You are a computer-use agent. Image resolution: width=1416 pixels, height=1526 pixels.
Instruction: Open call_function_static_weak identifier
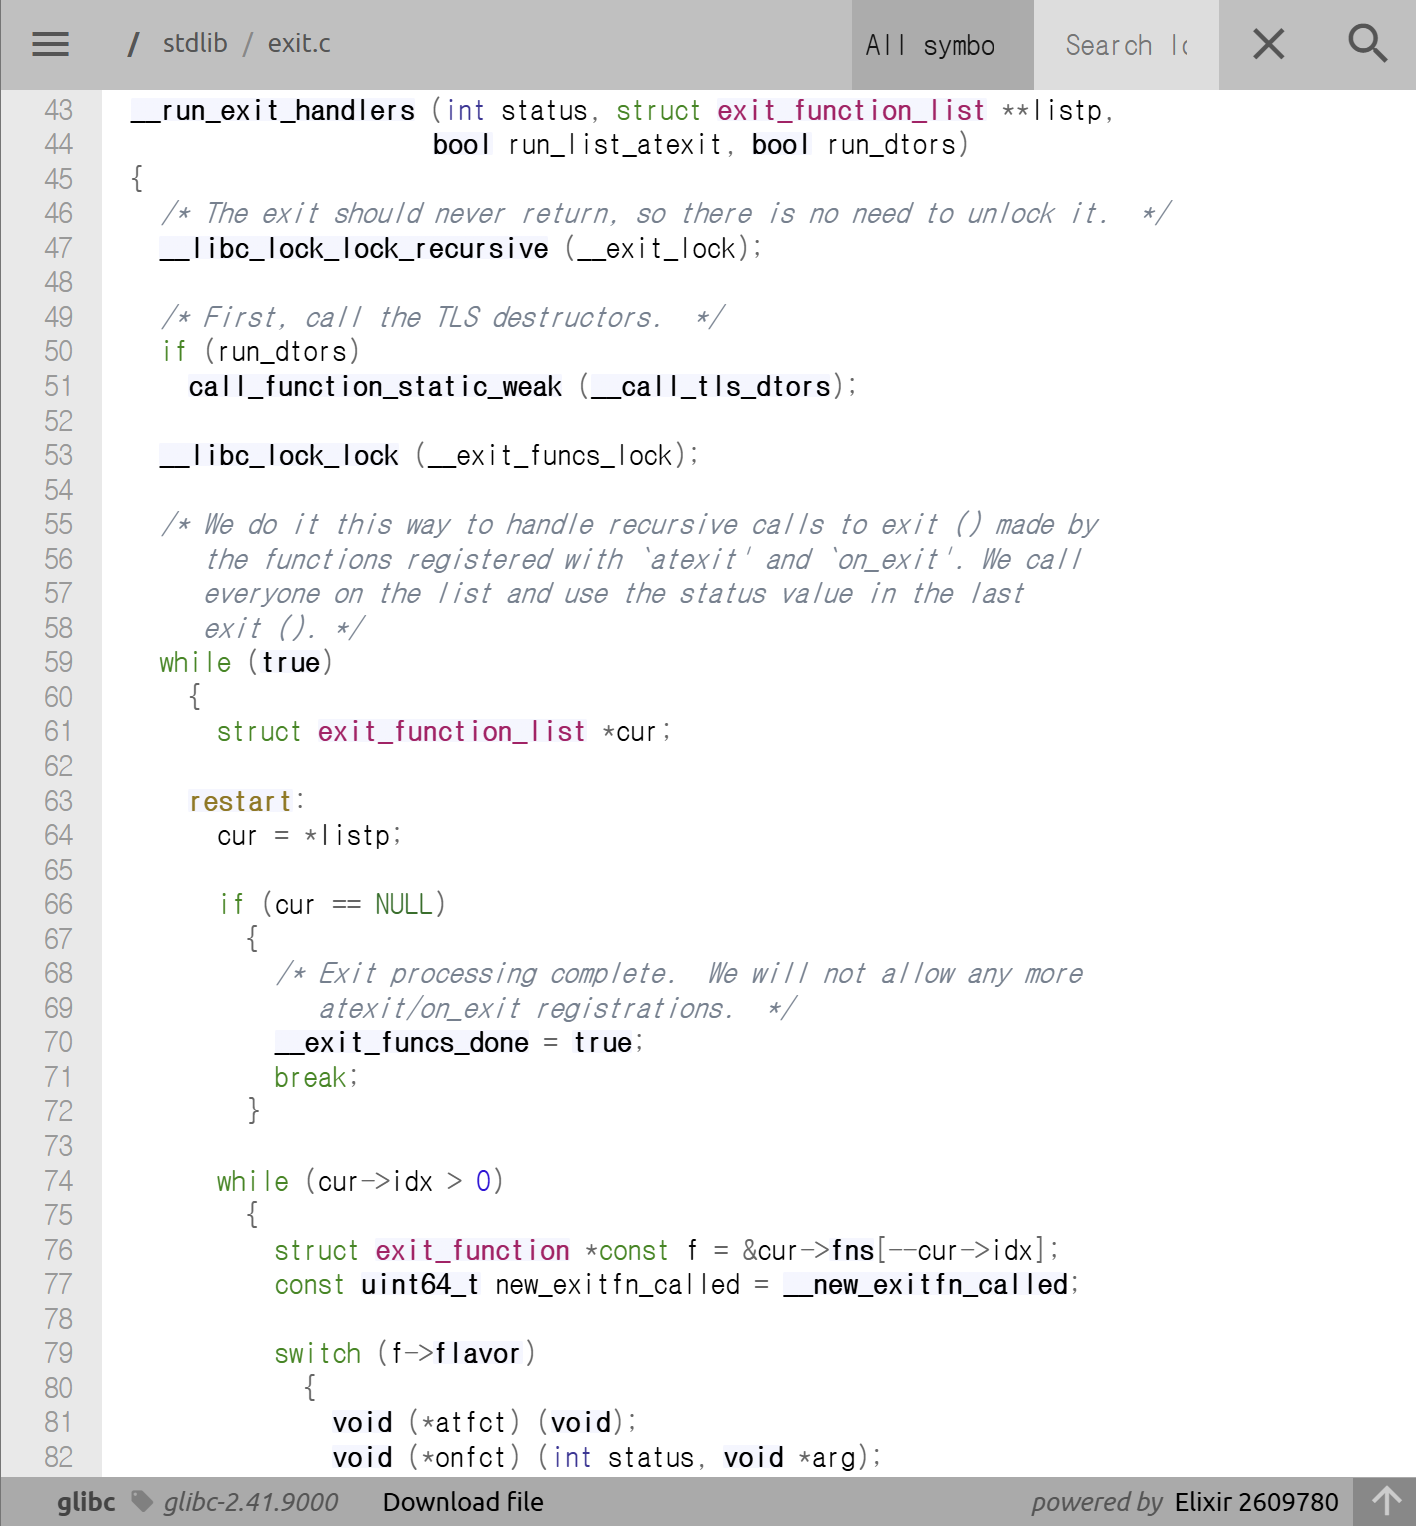[x=375, y=386]
